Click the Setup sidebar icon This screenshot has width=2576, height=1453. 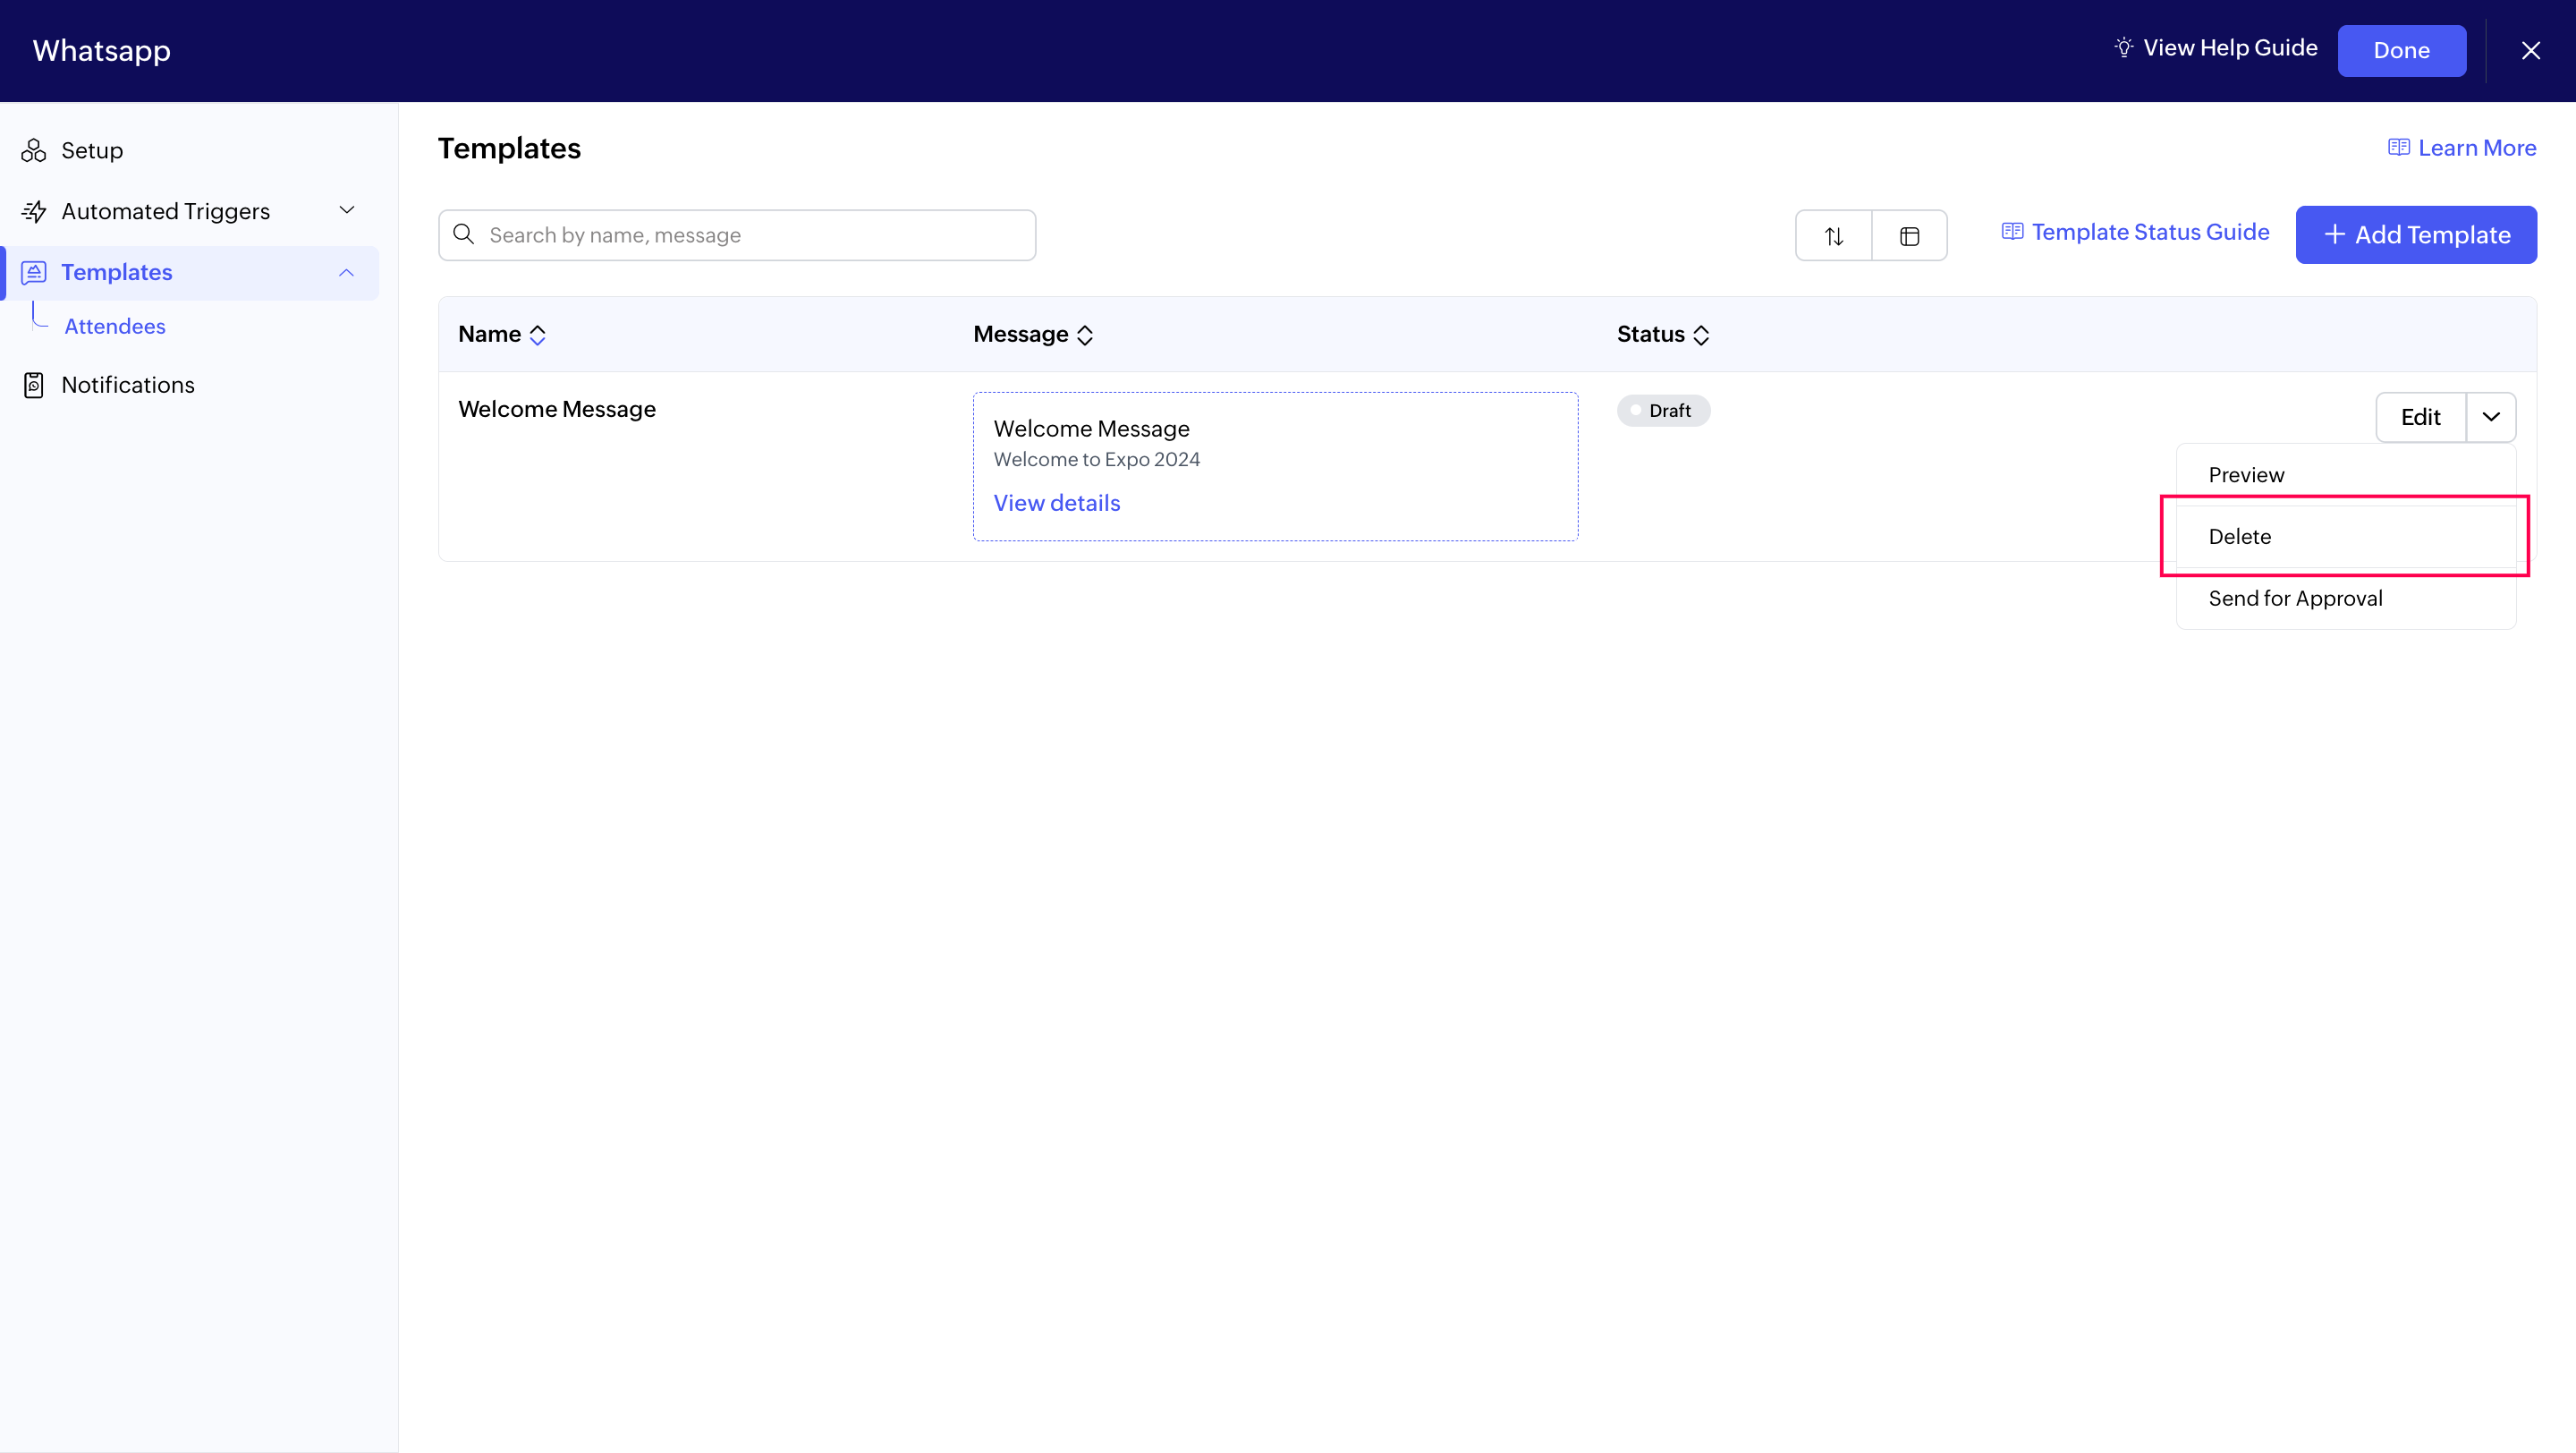[x=34, y=151]
